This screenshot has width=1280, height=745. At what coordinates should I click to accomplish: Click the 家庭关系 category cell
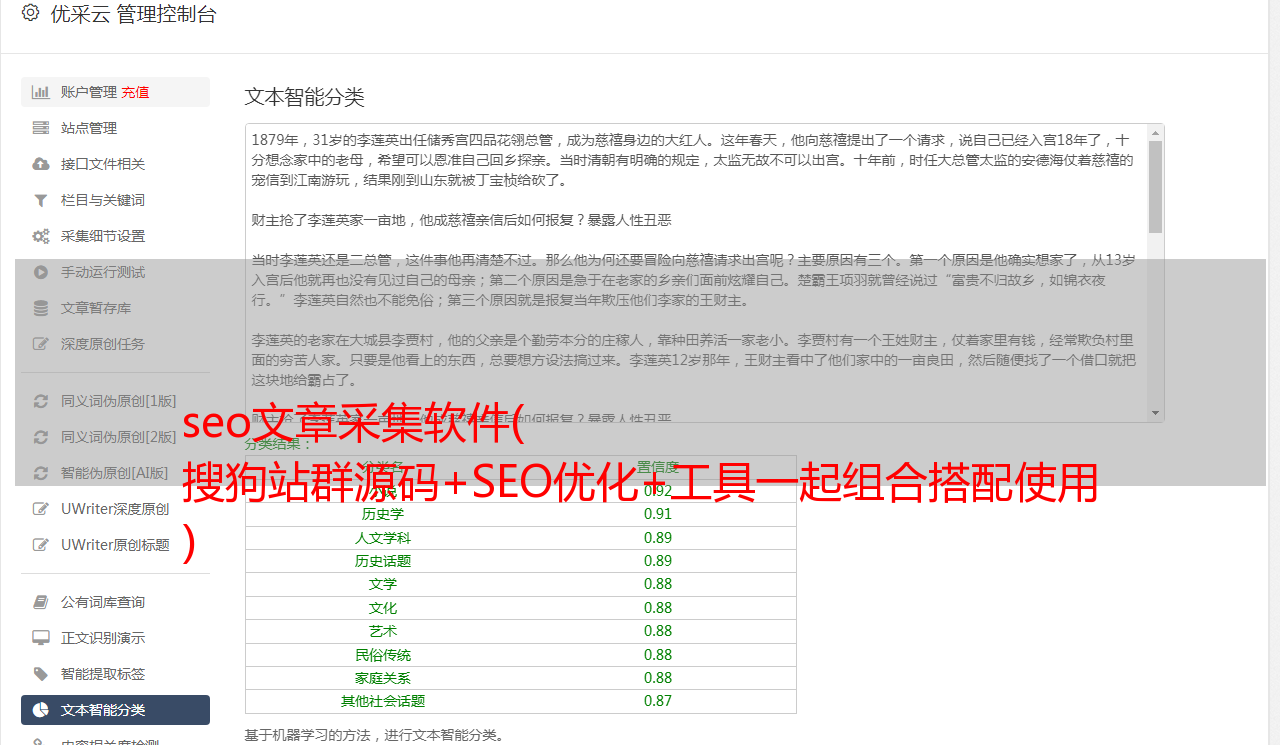383,678
